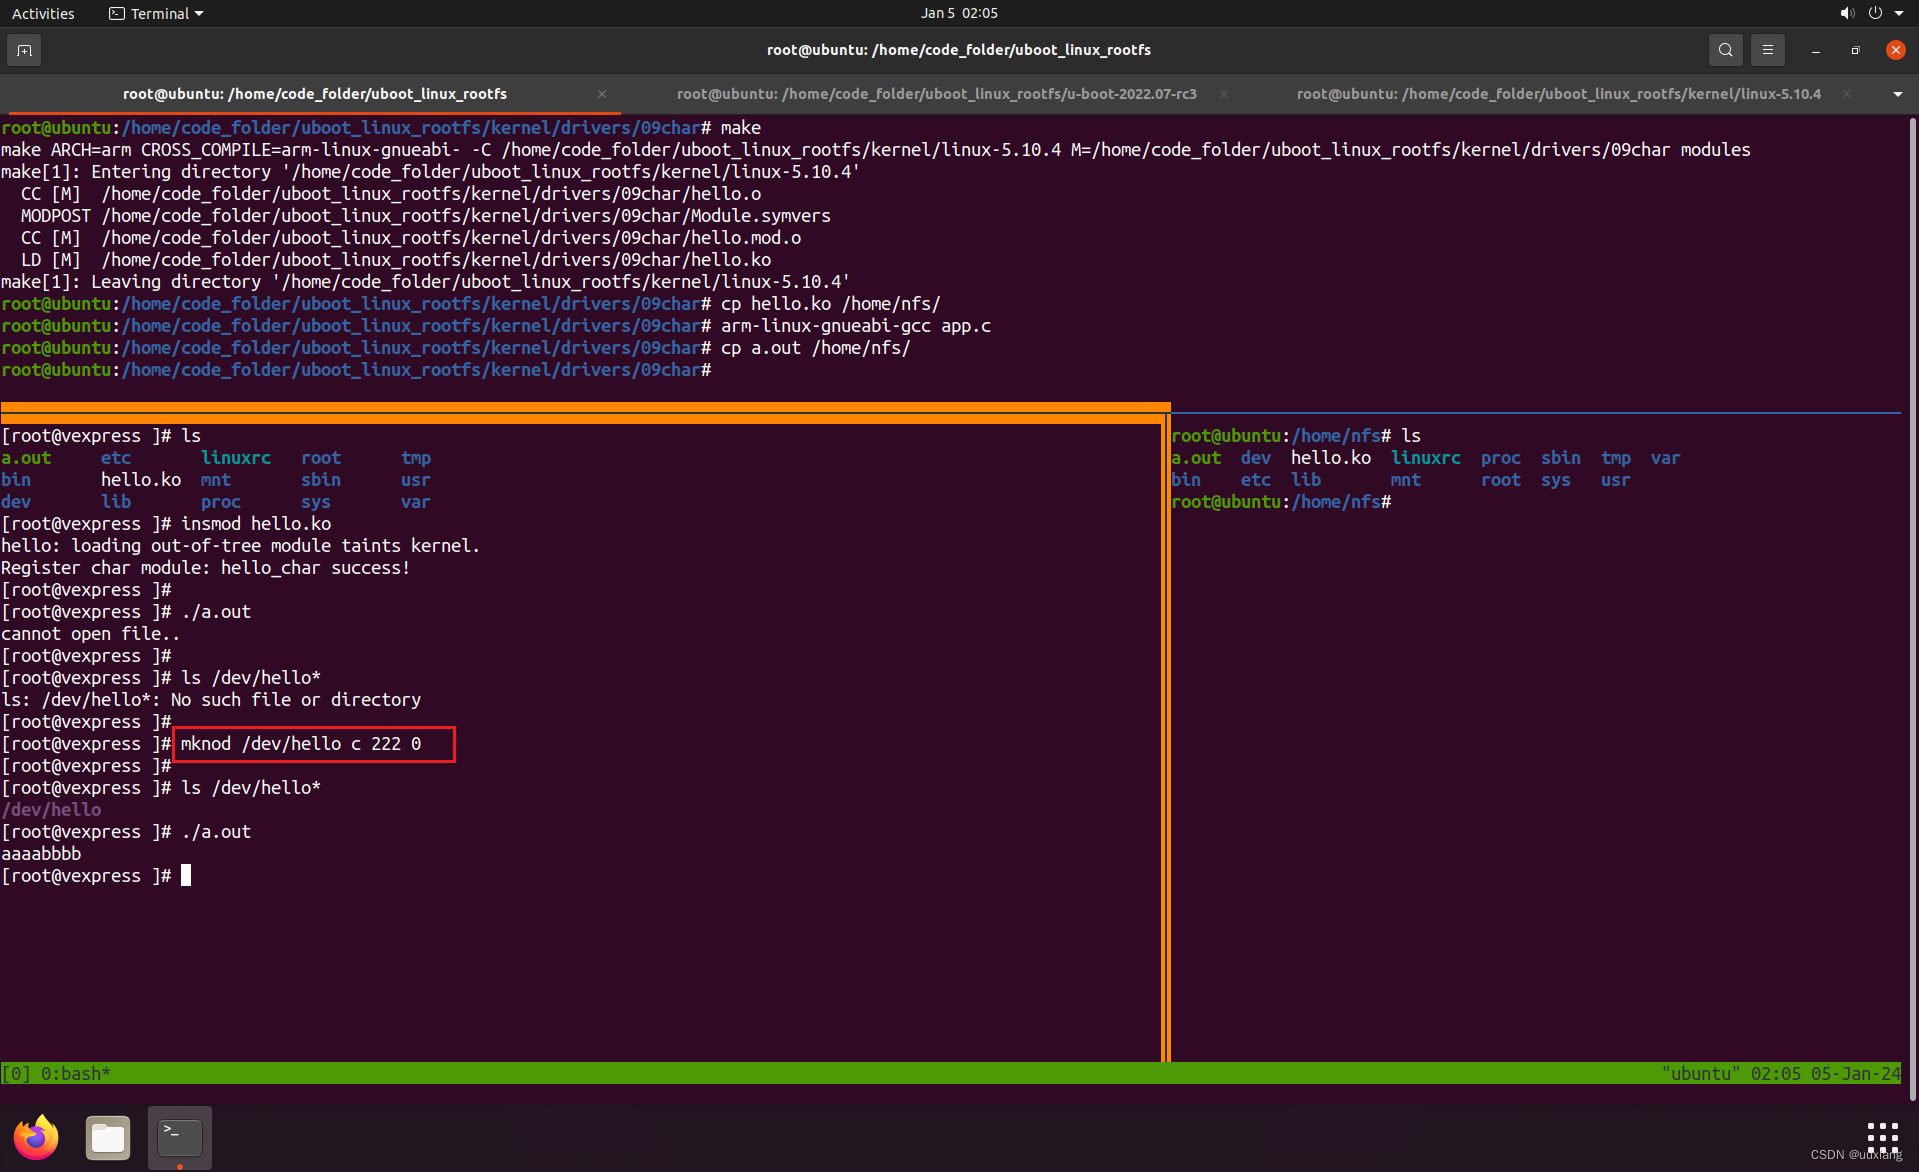1919x1172 pixels.
Task: Expand the system menu arrow in top bar
Action: [1898, 13]
